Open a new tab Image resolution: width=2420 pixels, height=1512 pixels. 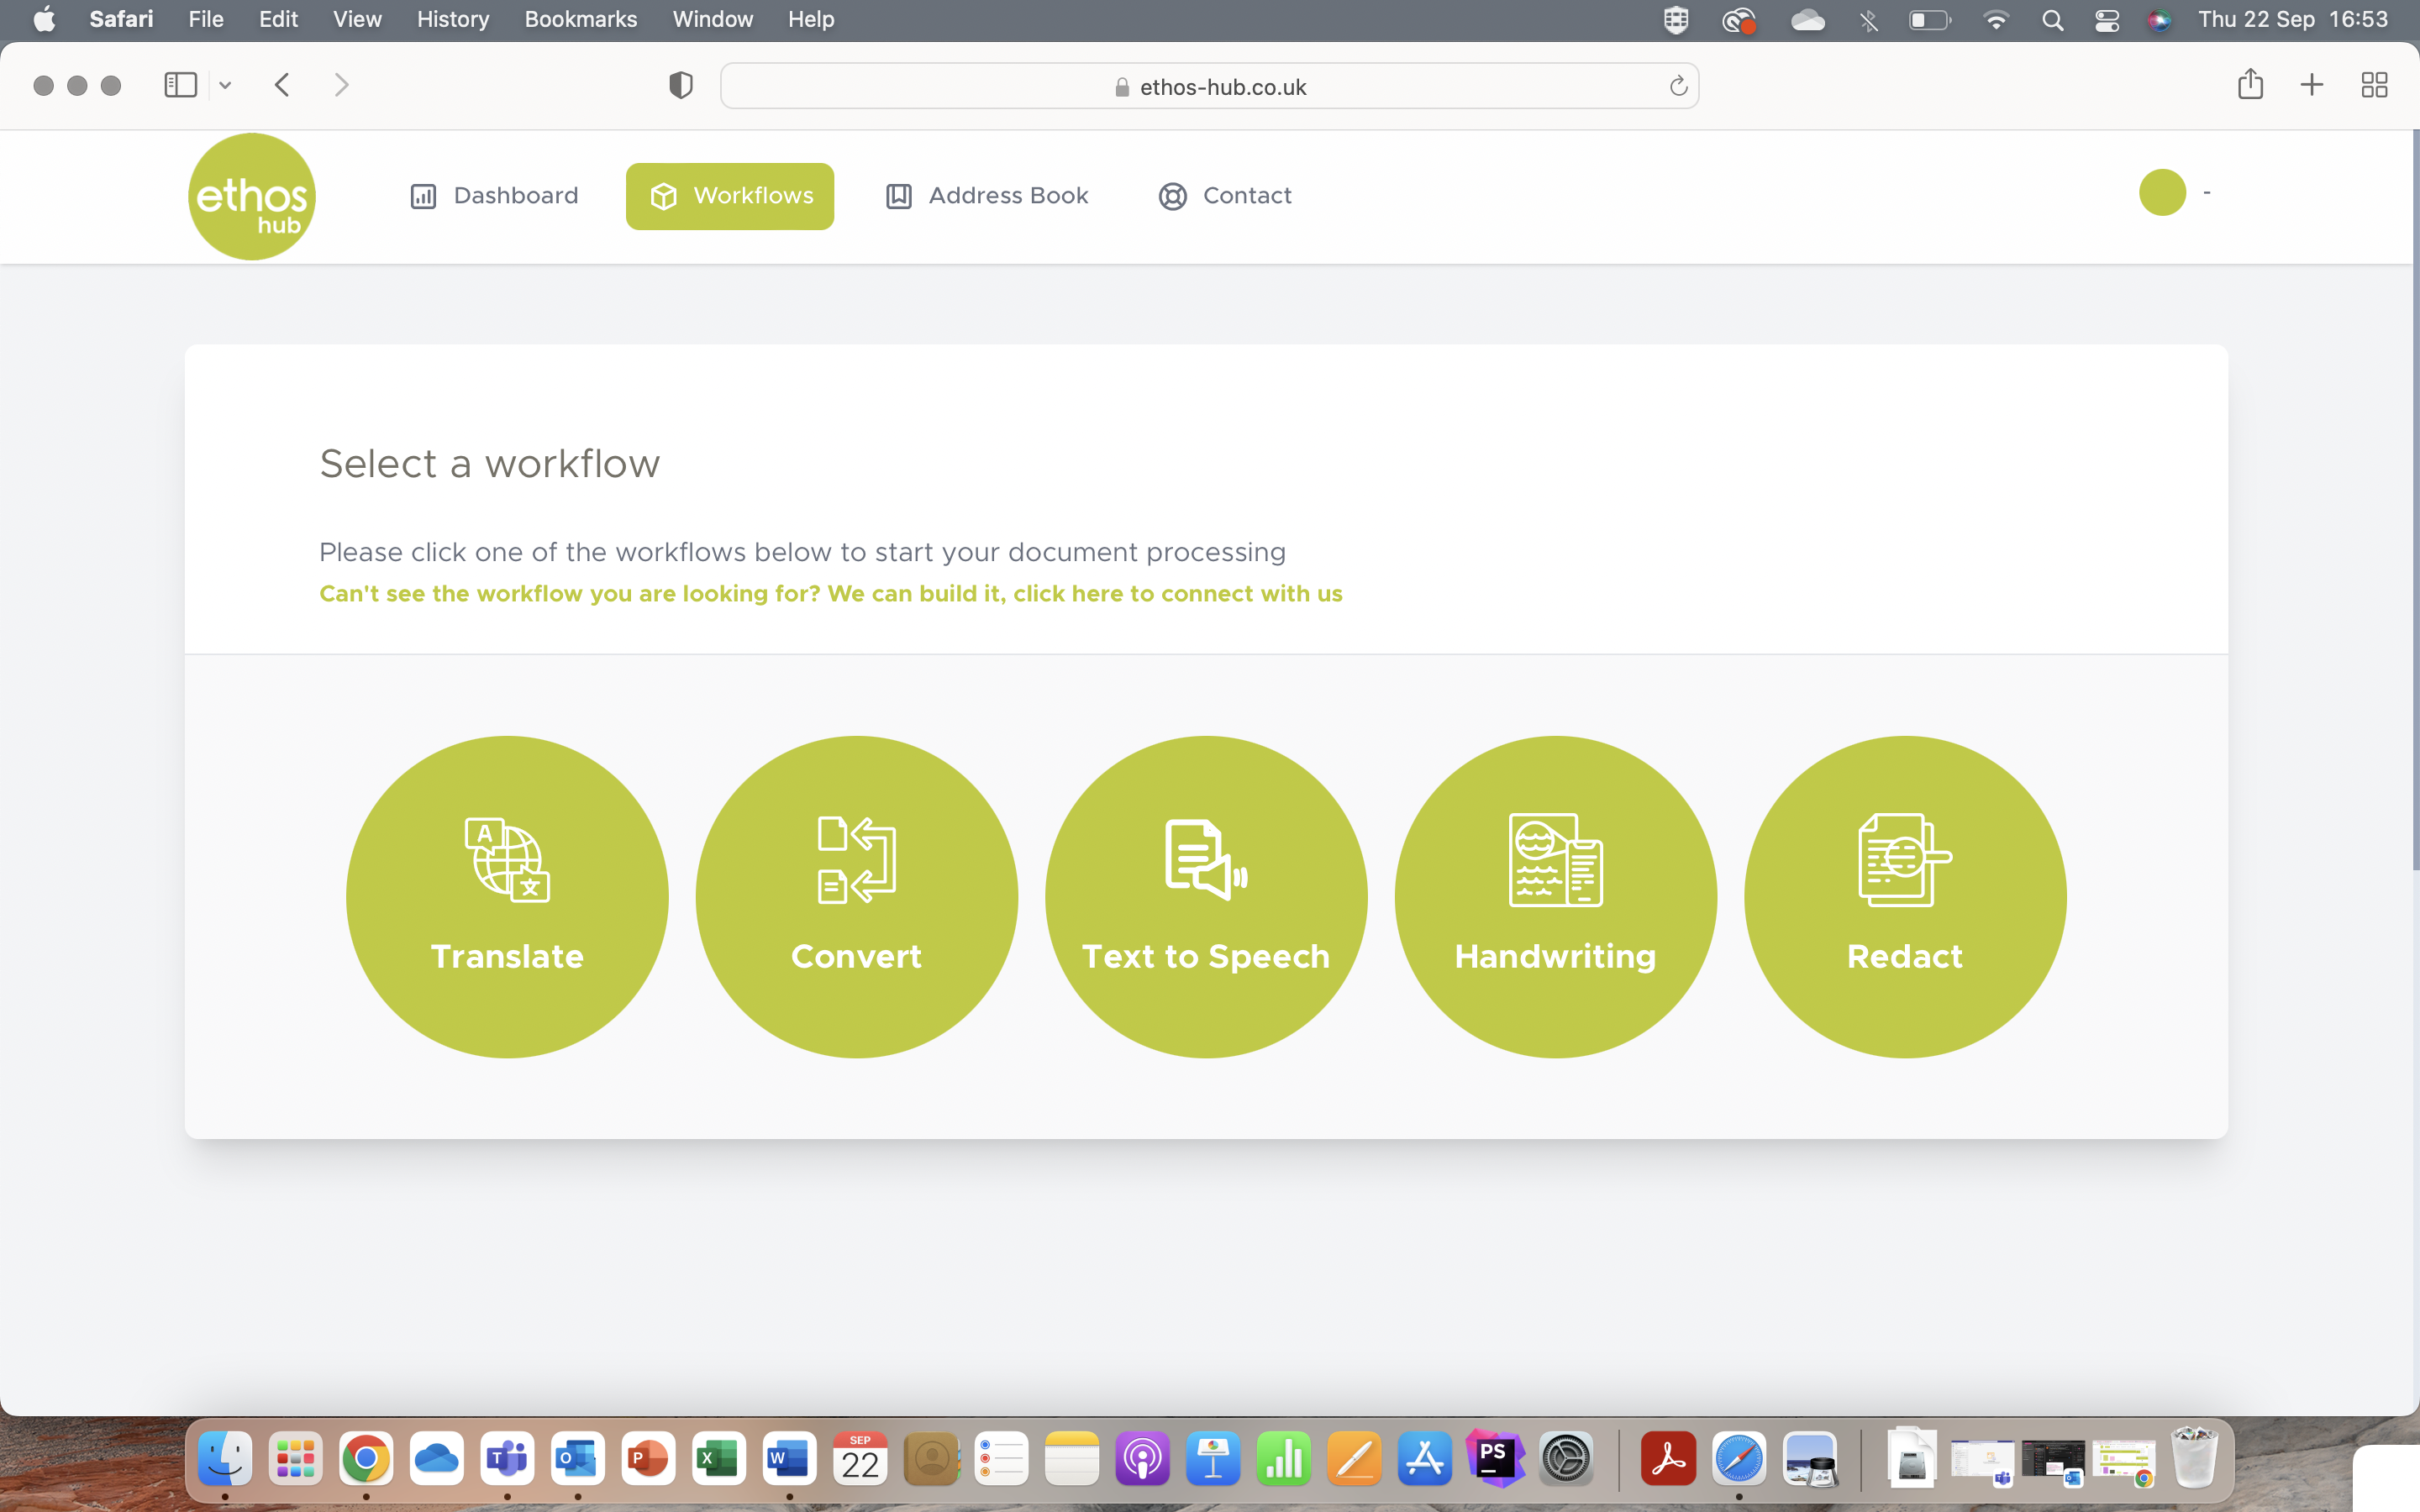pos(2311,84)
